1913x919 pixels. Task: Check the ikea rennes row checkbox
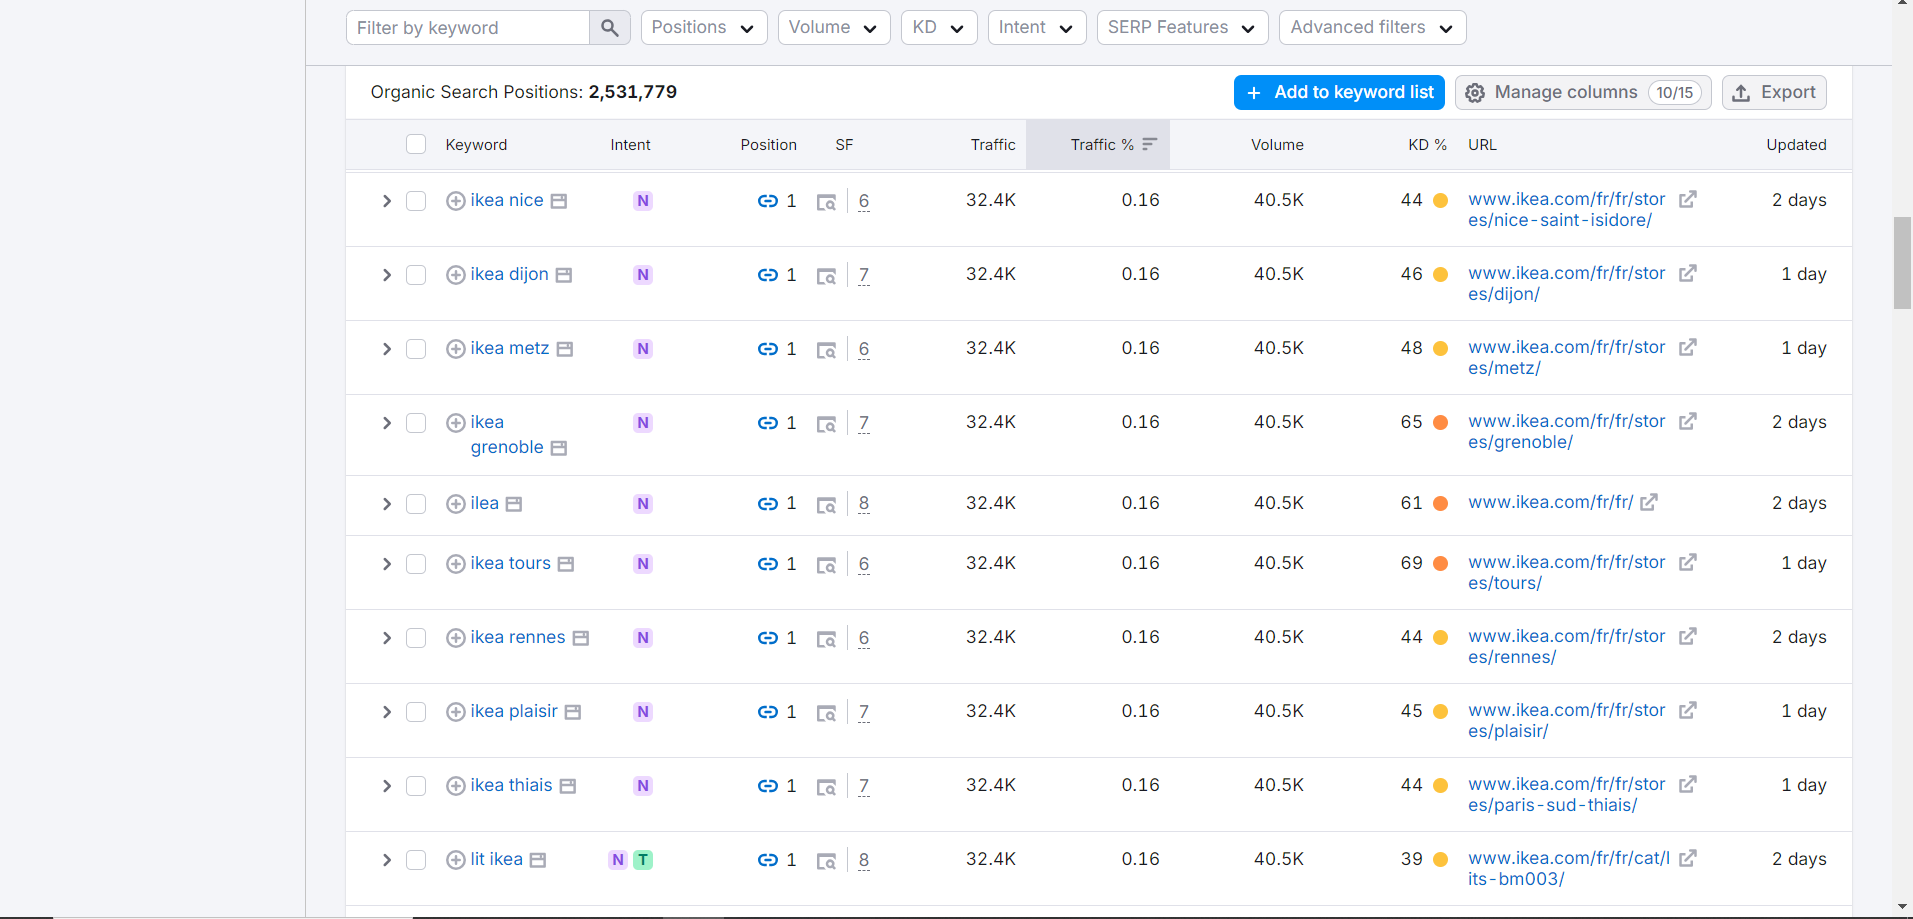416,638
